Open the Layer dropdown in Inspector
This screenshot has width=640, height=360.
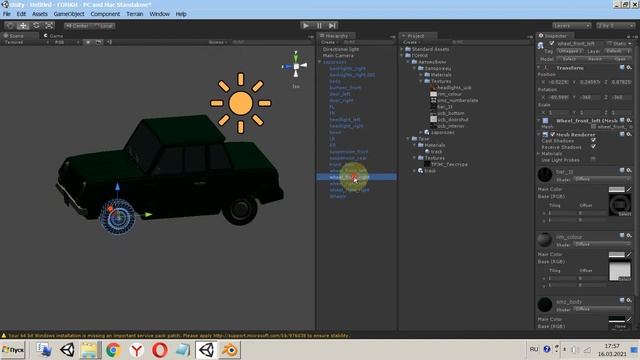(617, 51)
